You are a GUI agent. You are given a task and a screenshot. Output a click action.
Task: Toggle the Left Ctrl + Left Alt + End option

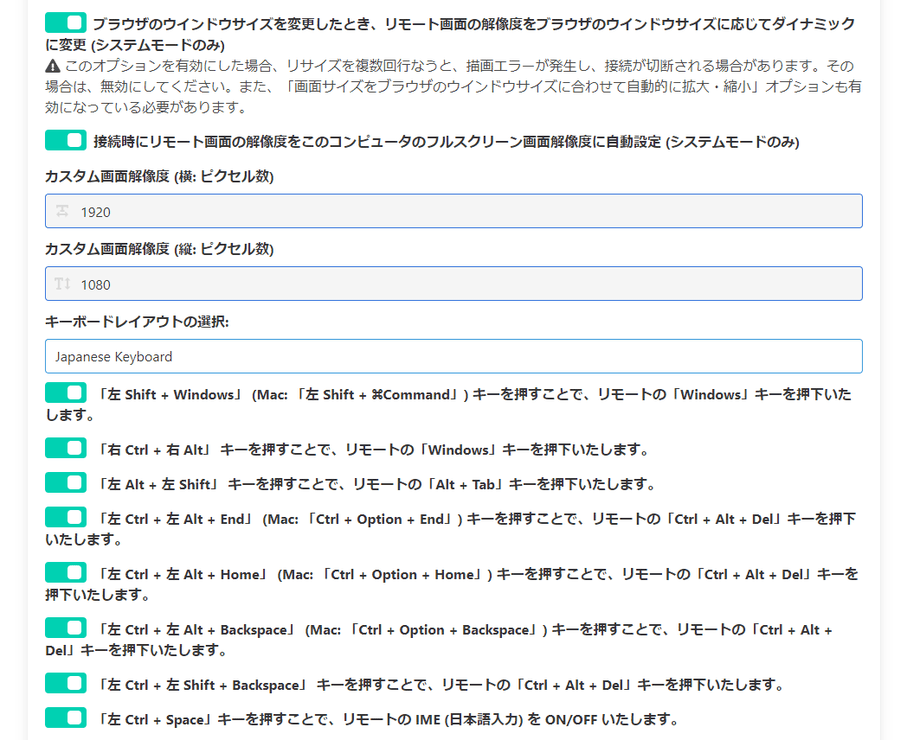click(65, 518)
